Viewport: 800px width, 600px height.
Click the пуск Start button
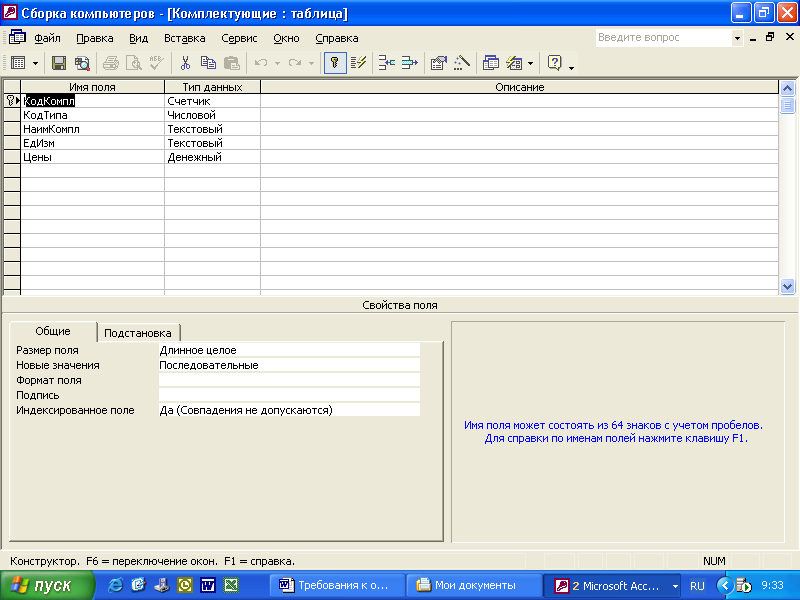[x=47, y=585]
